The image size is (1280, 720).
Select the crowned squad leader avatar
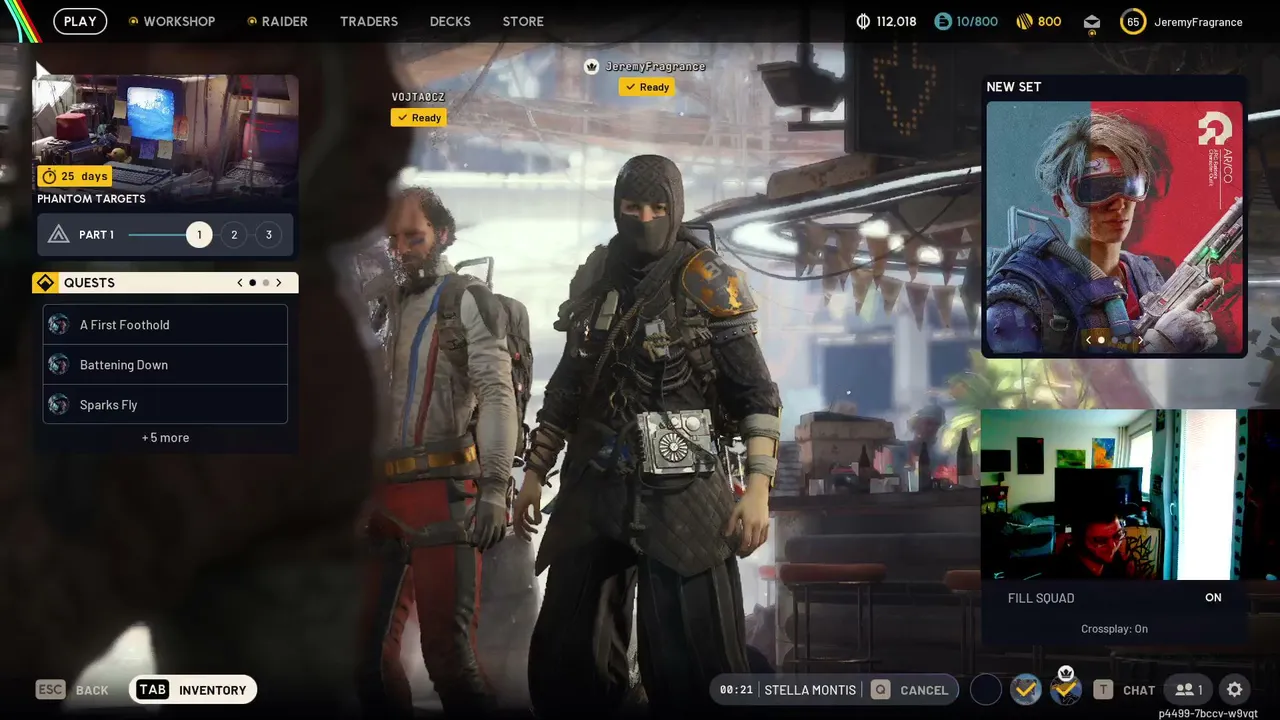[1066, 689]
